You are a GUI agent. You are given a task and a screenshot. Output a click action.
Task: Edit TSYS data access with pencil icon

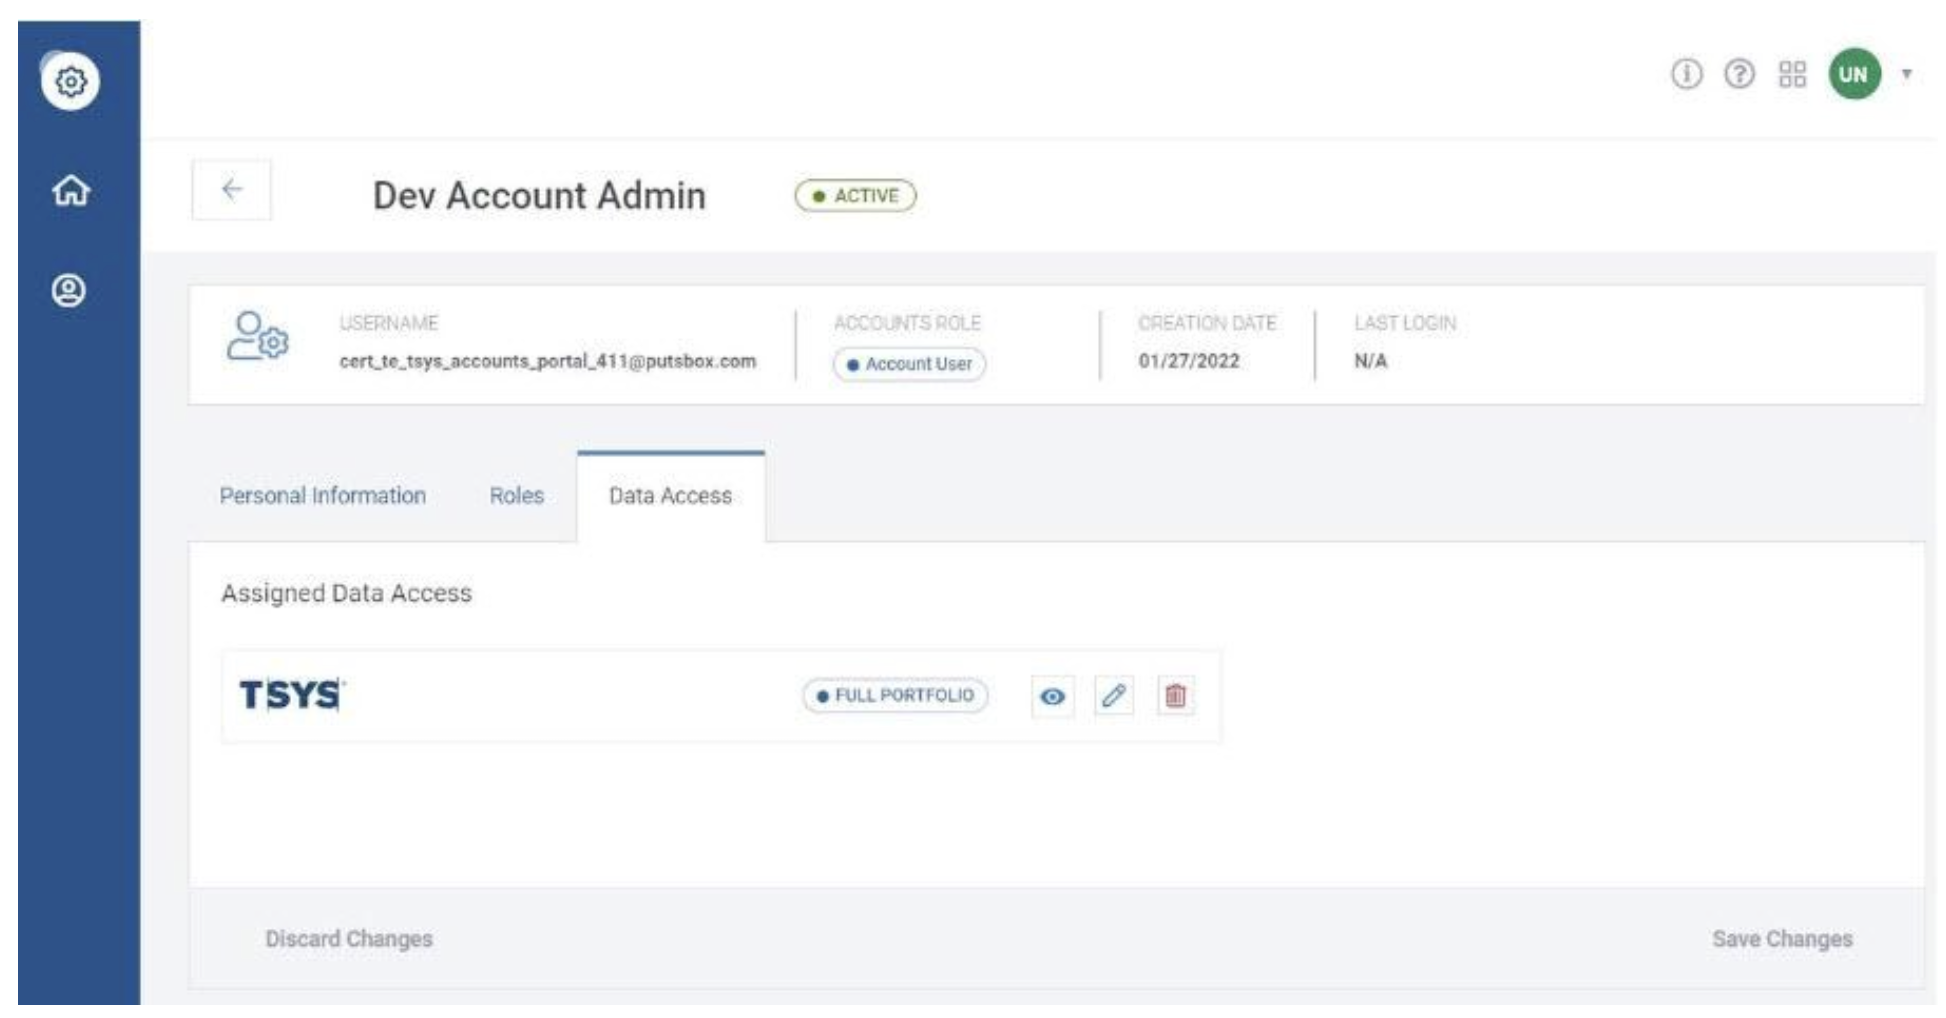[x=1114, y=696]
